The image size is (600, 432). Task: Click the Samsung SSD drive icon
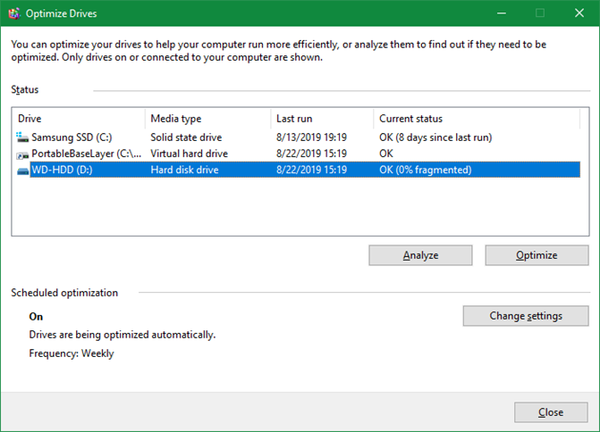click(23, 137)
